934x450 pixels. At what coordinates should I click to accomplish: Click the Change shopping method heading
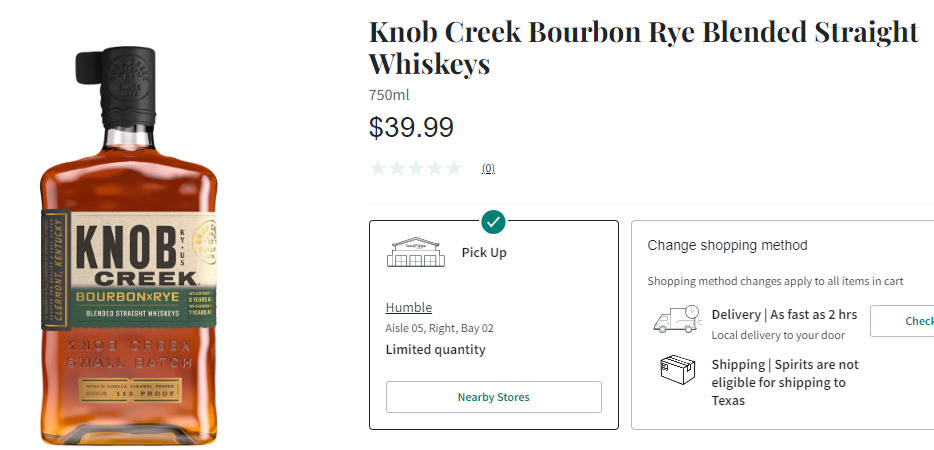[727, 245]
